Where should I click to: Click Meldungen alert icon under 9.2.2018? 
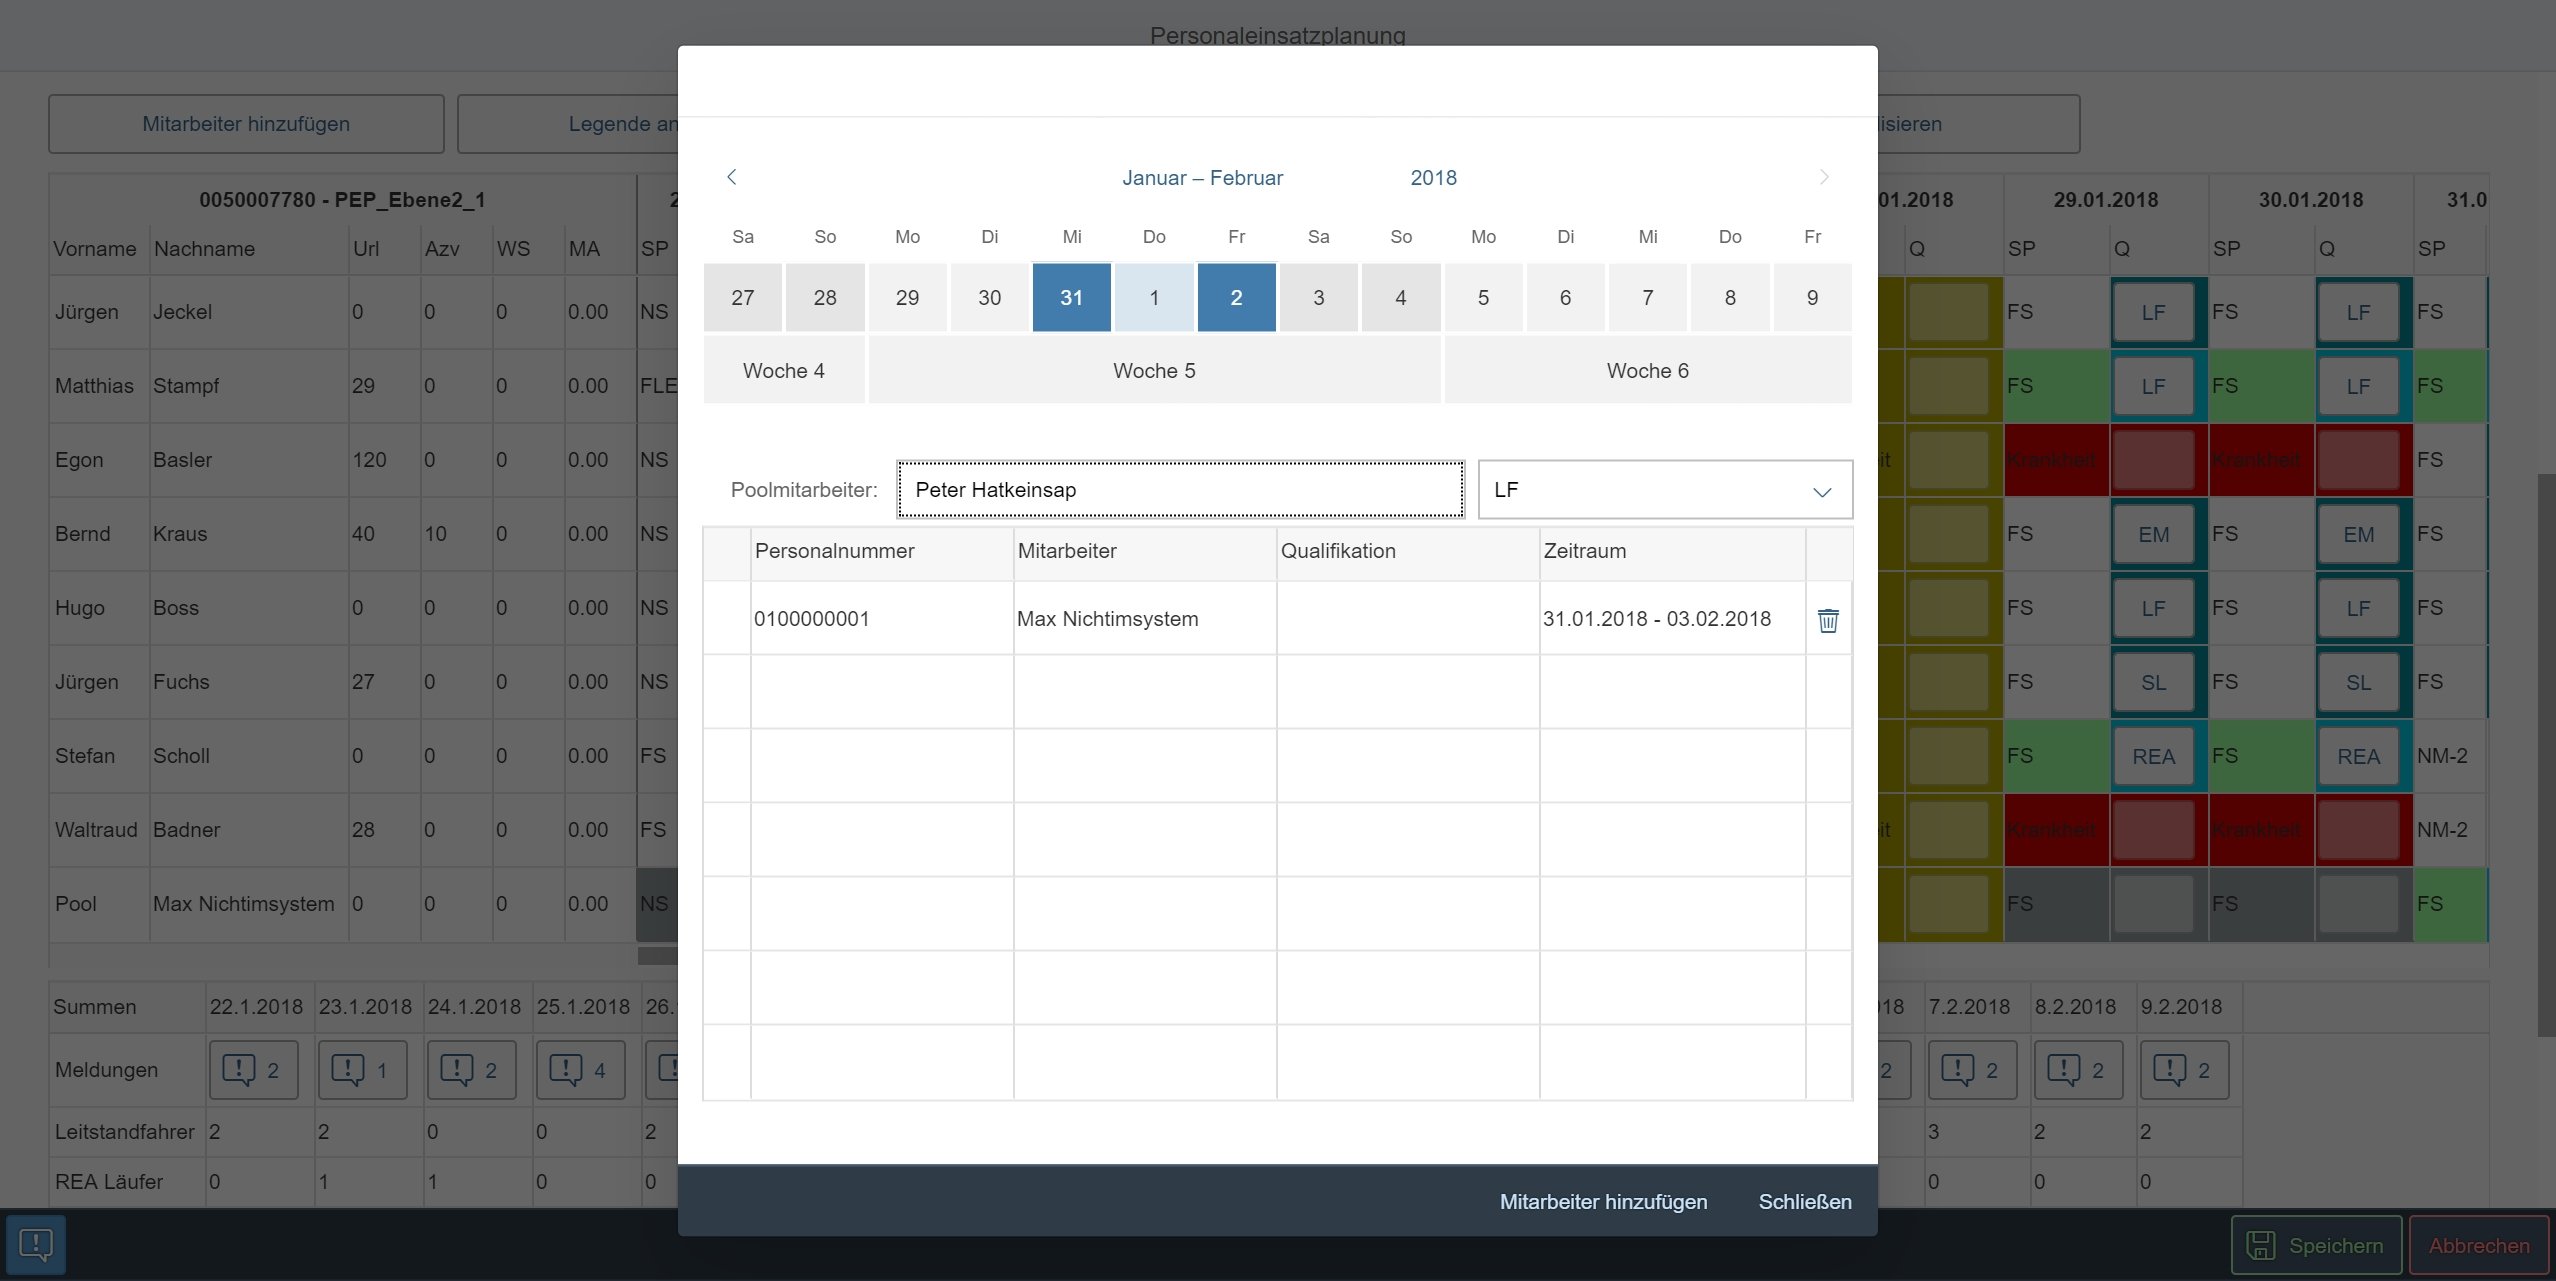click(x=2183, y=1070)
